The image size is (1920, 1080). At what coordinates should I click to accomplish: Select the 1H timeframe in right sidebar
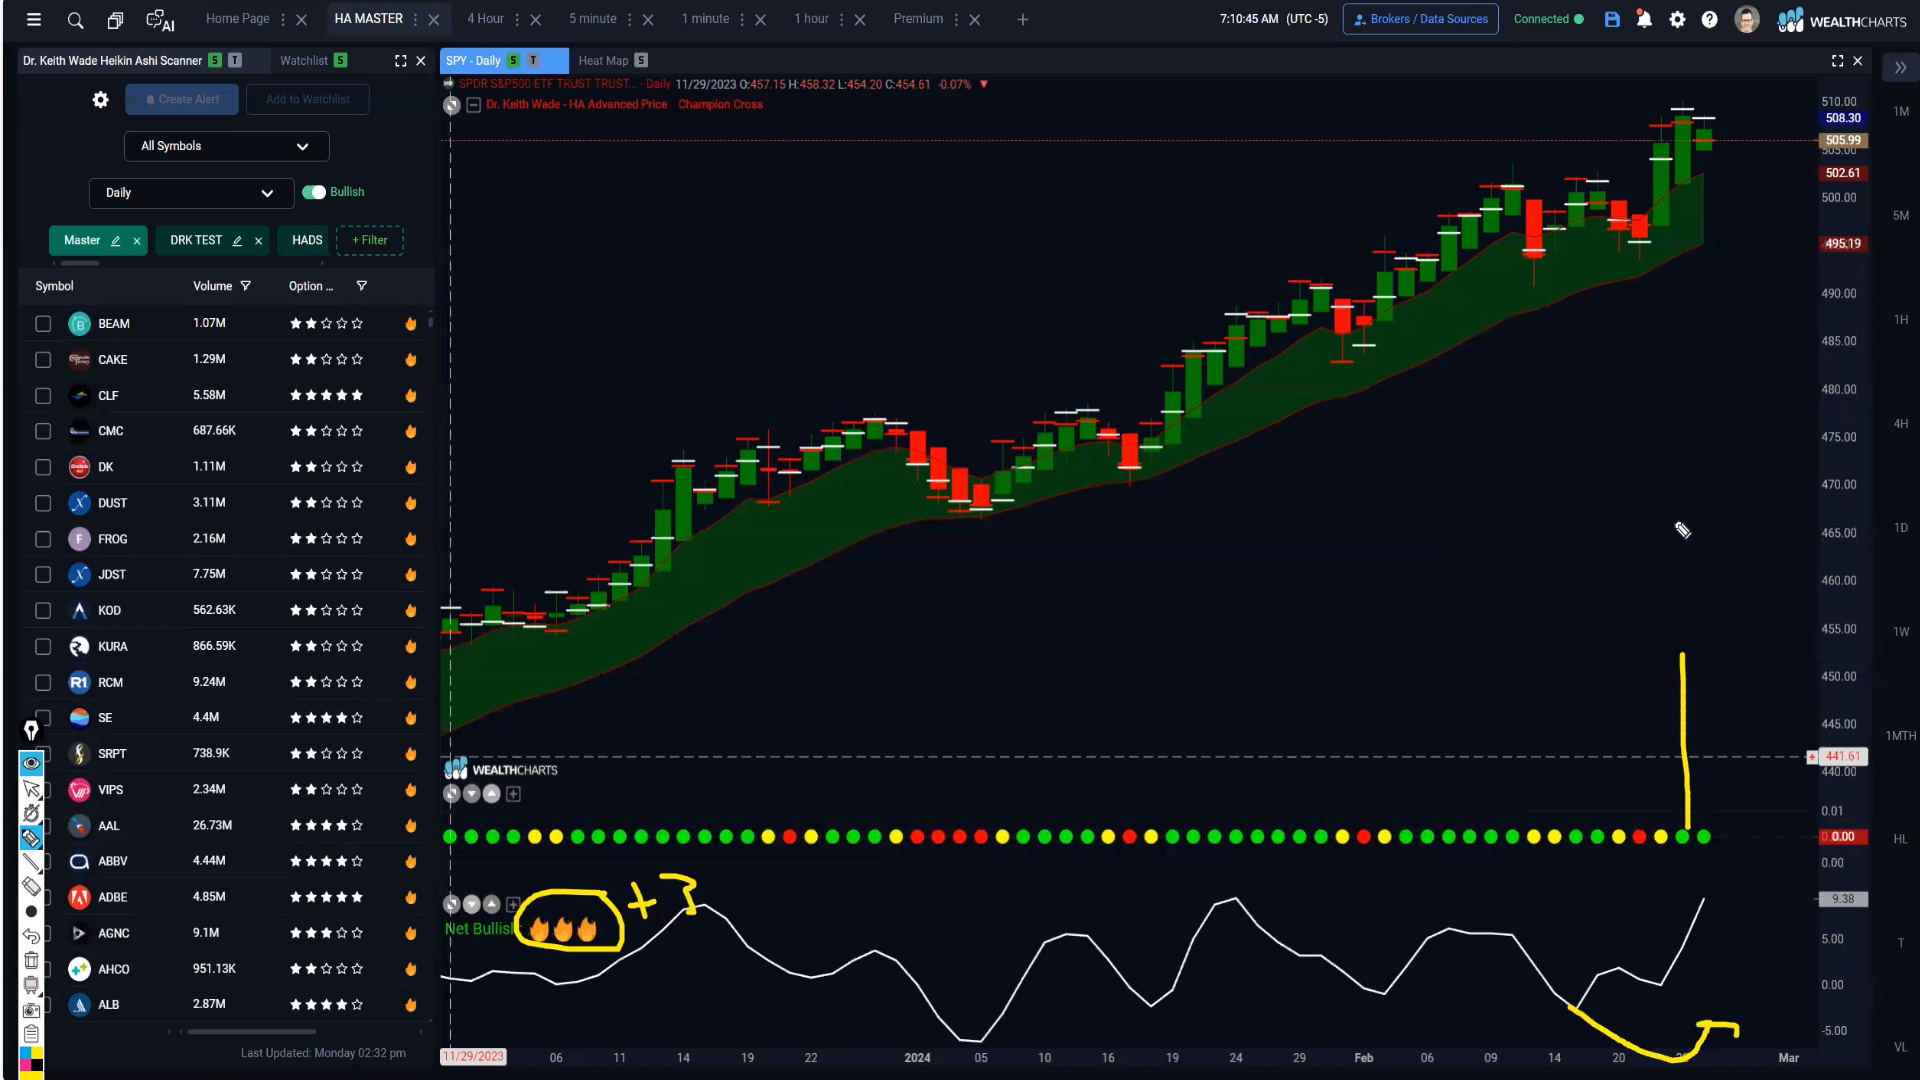point(1900,320)
